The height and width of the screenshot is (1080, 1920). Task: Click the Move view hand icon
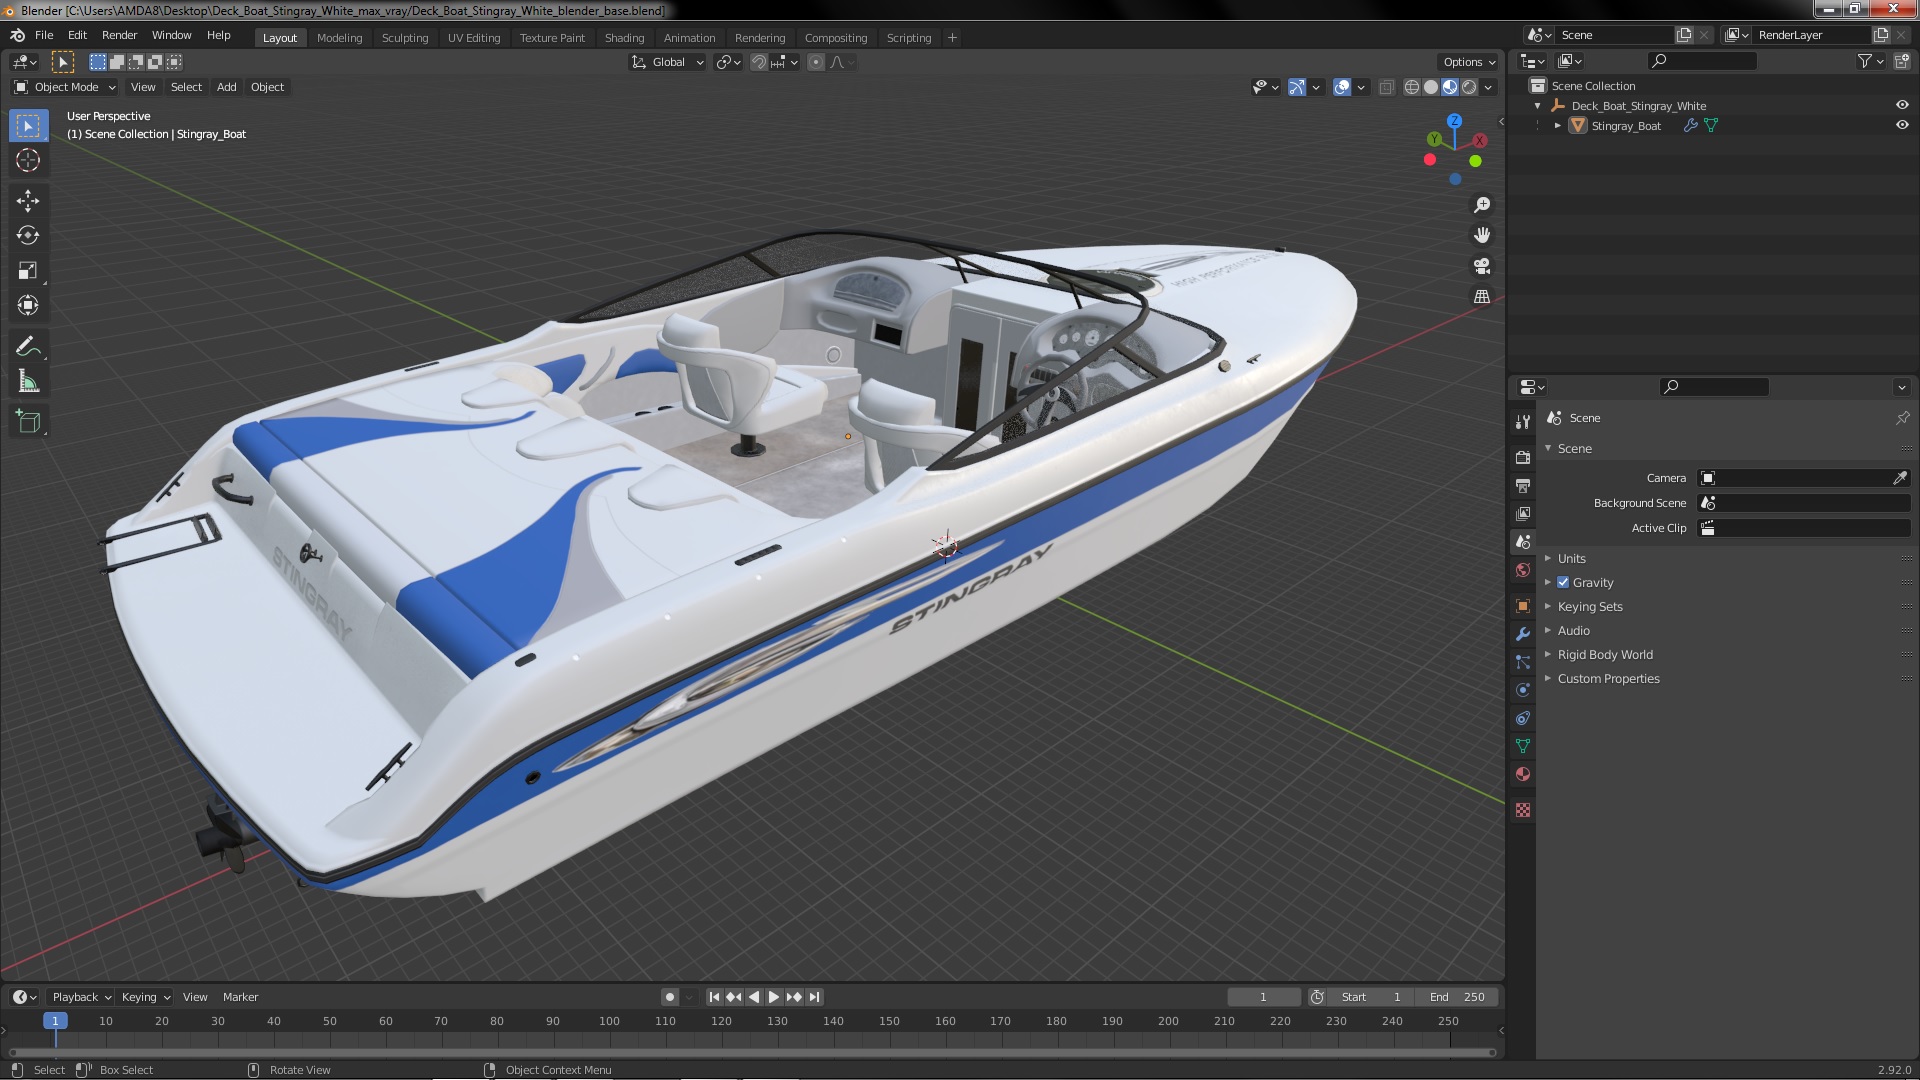click(1482, 235)
